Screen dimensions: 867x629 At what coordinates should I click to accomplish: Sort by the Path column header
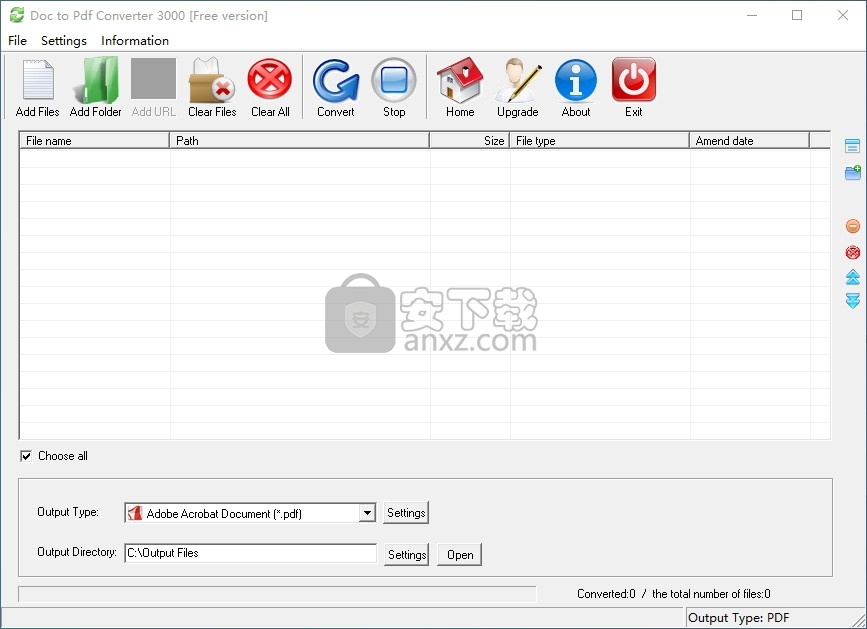tap(299, 140)
